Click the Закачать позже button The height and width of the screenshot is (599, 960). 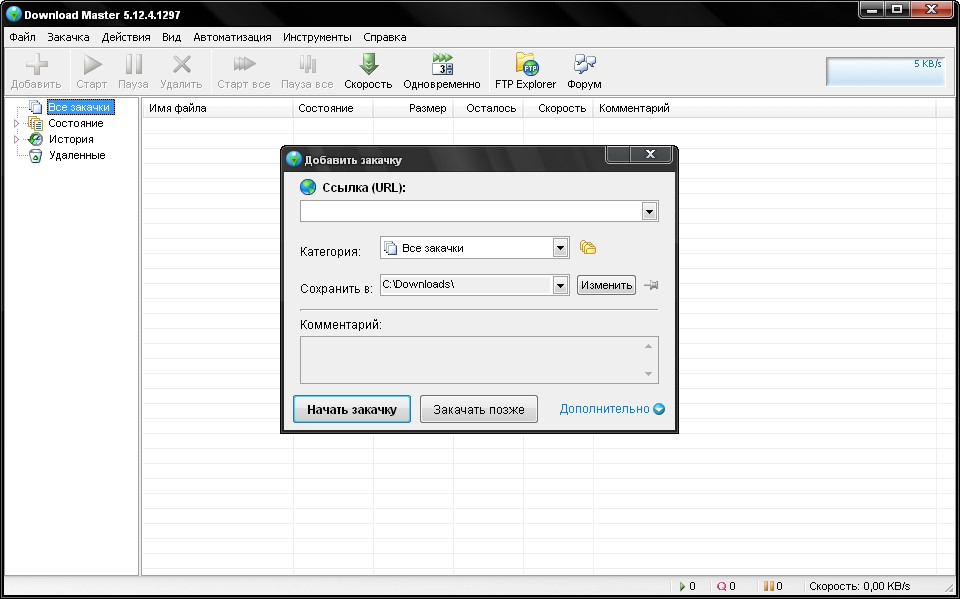479,409
